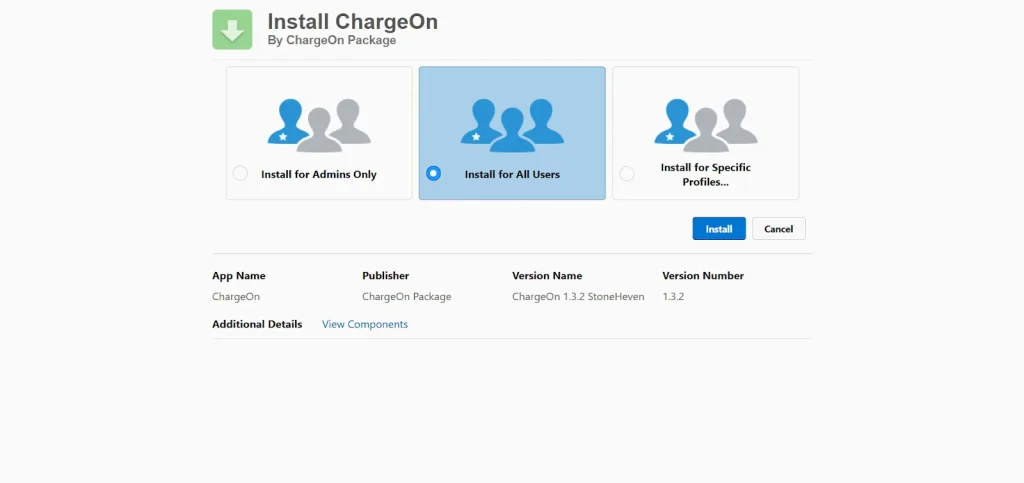
Task: Click the 'Additional Details' label
Action: click(x=257, y=324)
